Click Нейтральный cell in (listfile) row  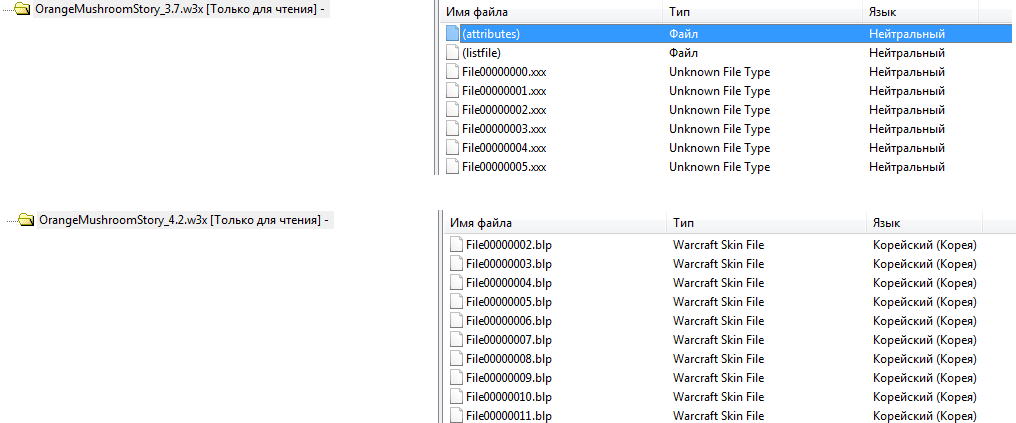coord(907,52)
